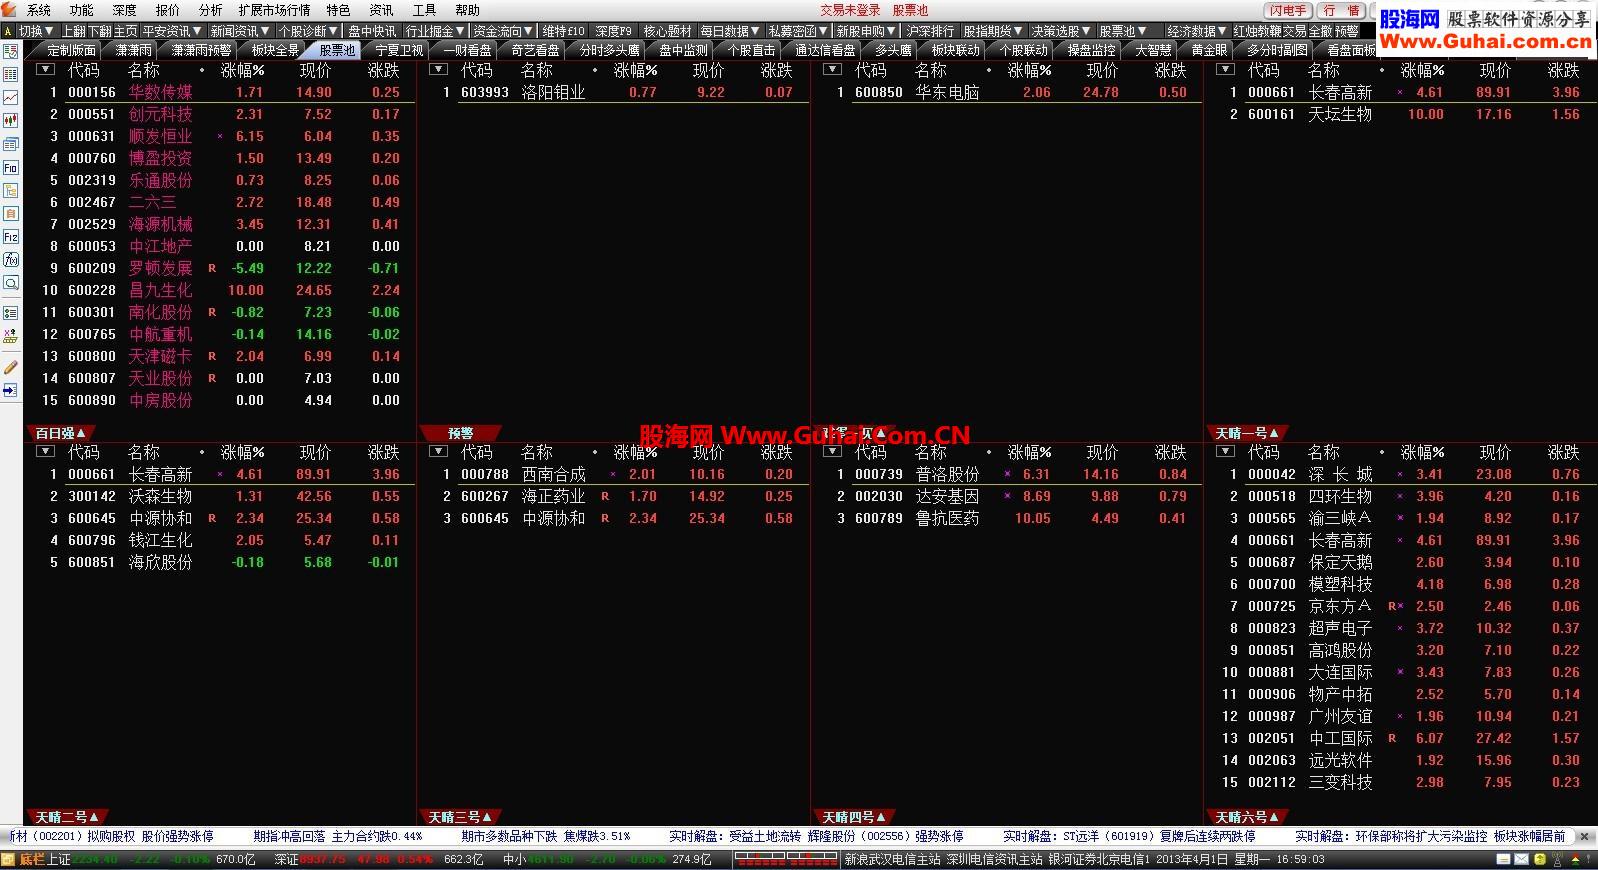Select the 罗顿发展 row
This screenshot has height=870, width=1598.
click(x=220, y=268)
